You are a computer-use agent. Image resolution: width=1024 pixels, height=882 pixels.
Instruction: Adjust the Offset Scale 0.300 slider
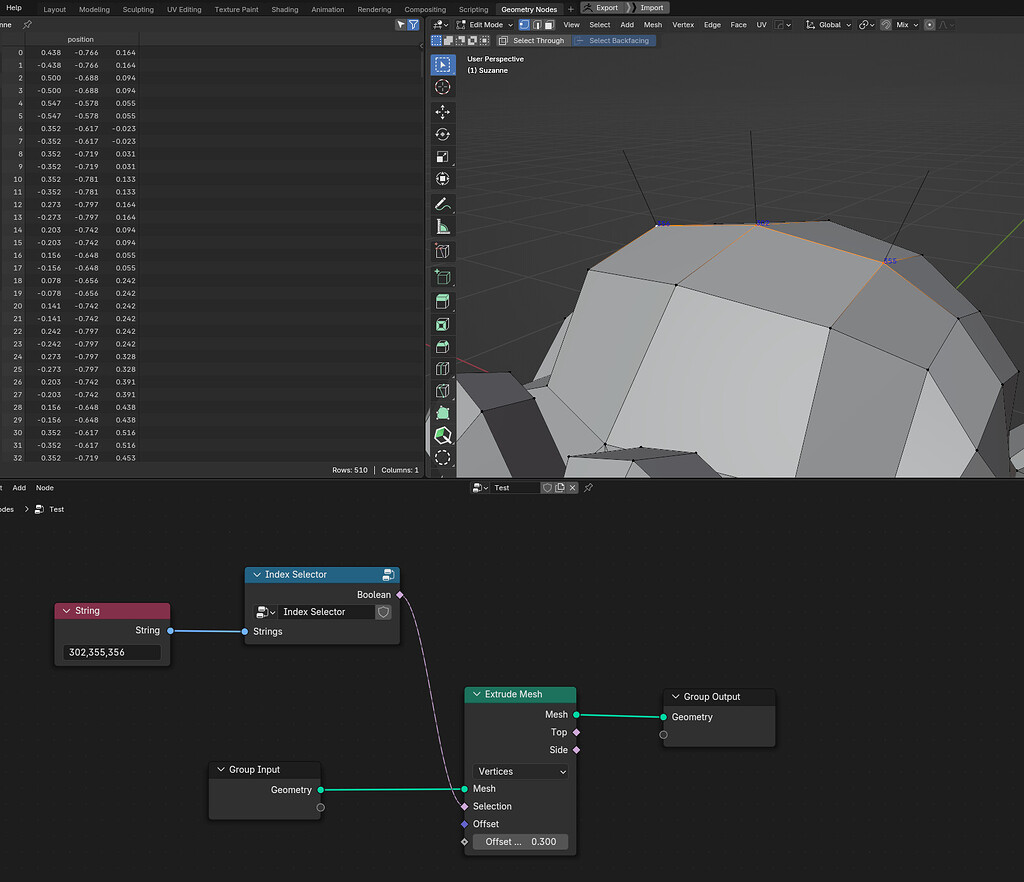click(x=520, y=842)
